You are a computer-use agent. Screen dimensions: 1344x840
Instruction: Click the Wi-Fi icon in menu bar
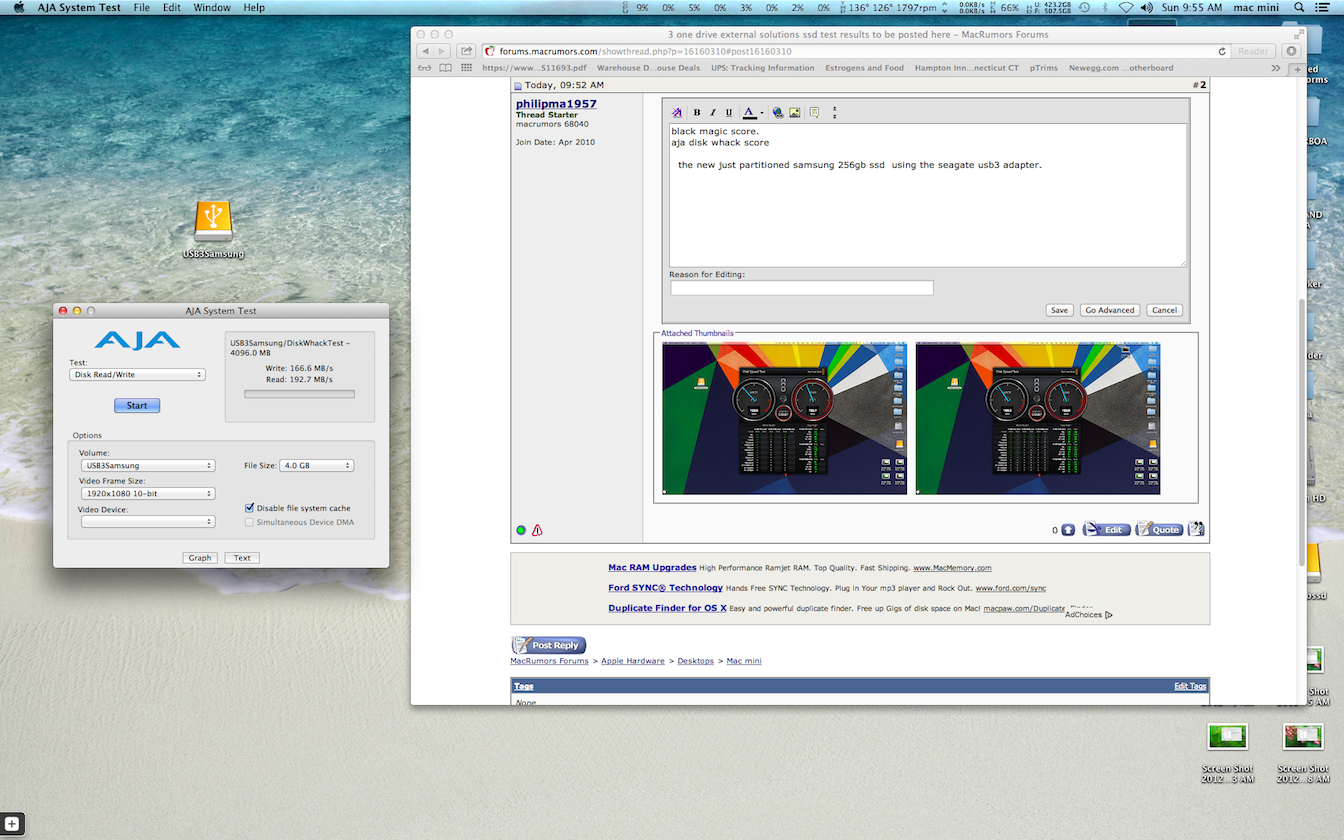click(x=1127, y=7)
